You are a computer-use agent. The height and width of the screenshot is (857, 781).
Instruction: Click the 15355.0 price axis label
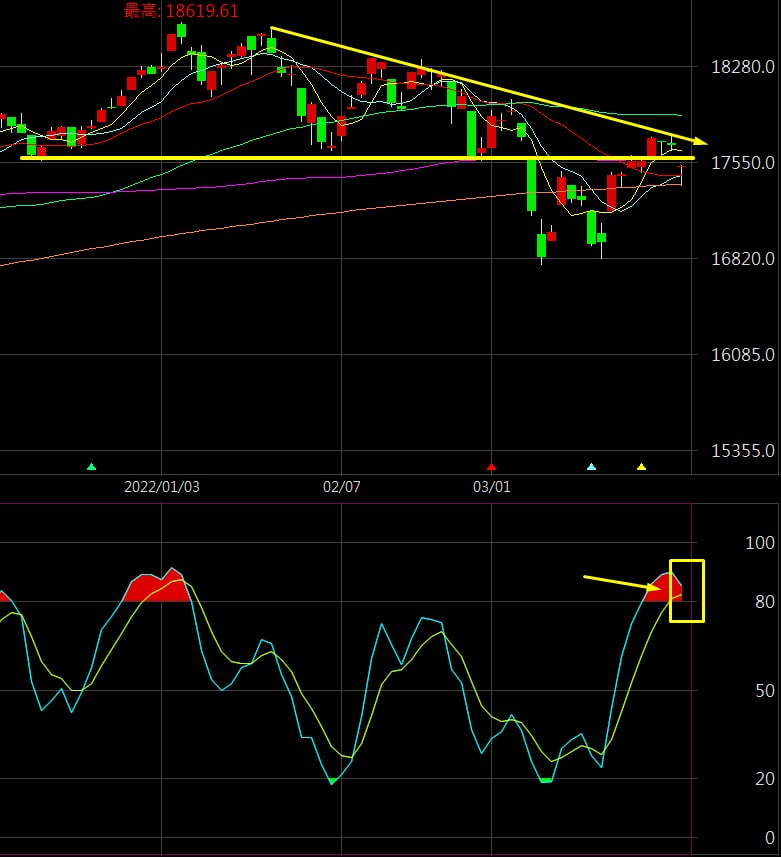742,450
